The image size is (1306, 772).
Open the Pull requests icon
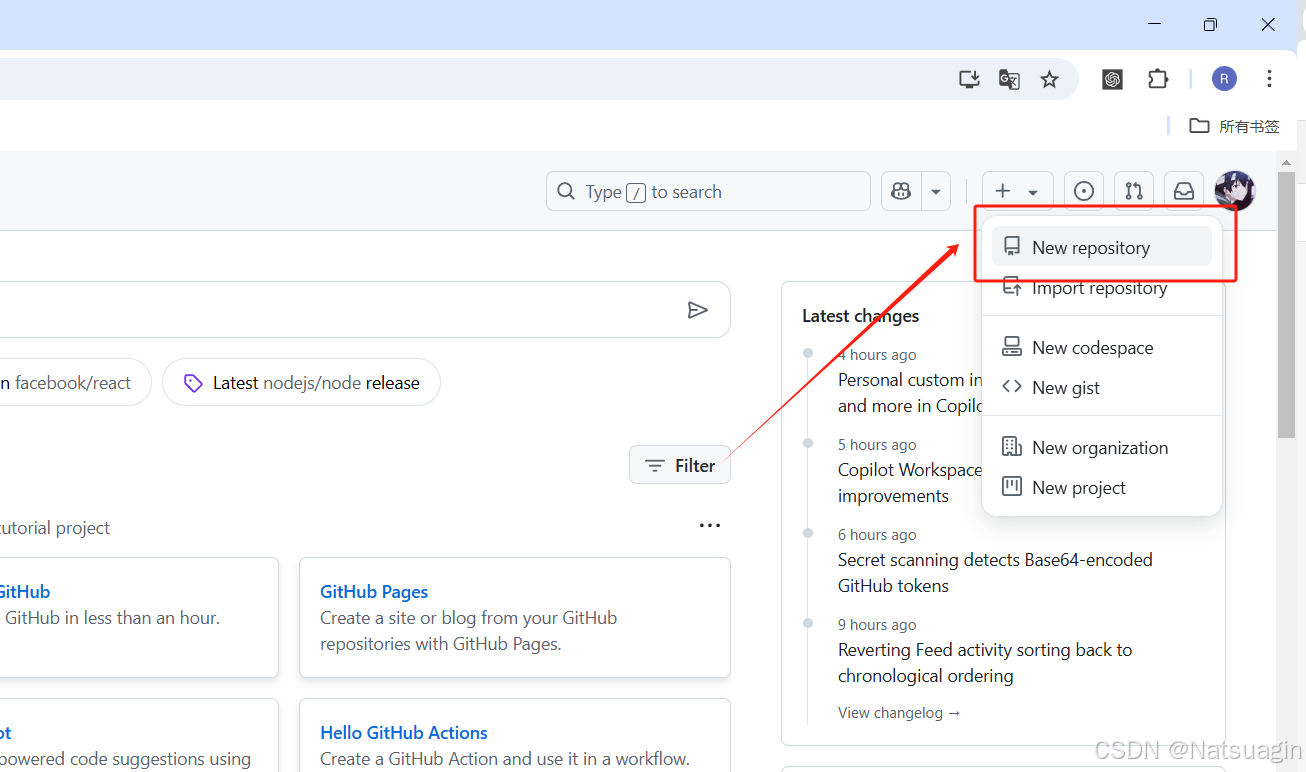pyautogui.click(x=1133, y=191)
